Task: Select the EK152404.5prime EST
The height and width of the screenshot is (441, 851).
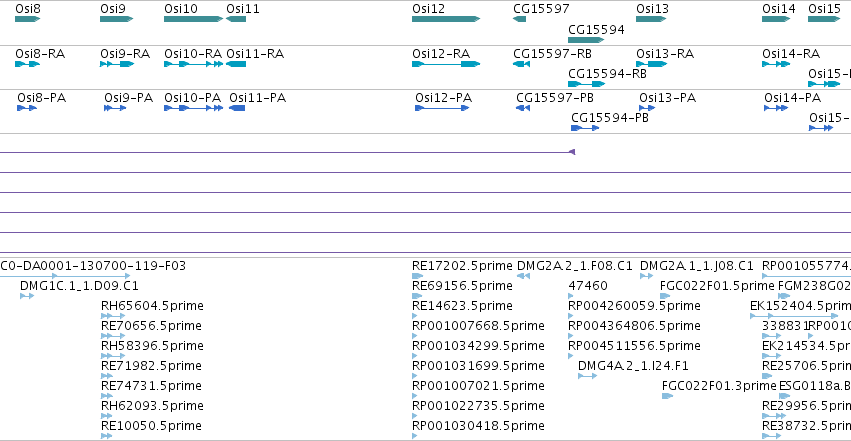Action: click(795, 316)
